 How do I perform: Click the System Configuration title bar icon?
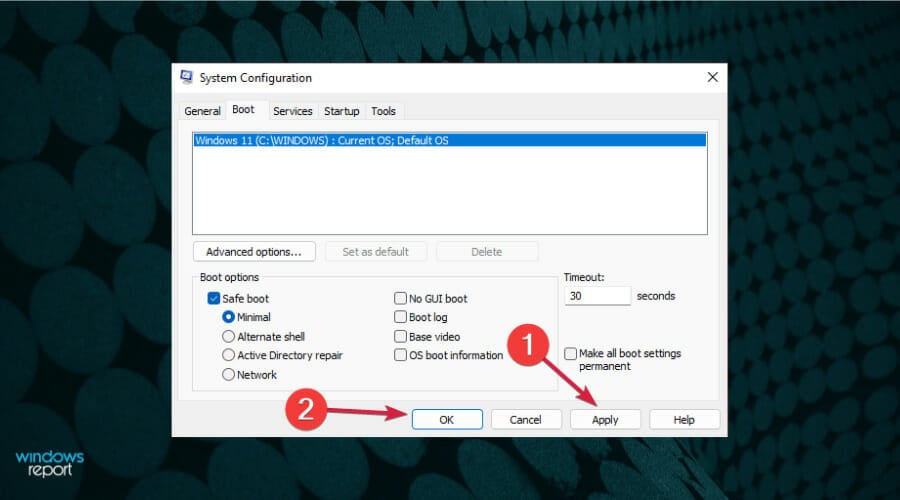tap(187, 77)
